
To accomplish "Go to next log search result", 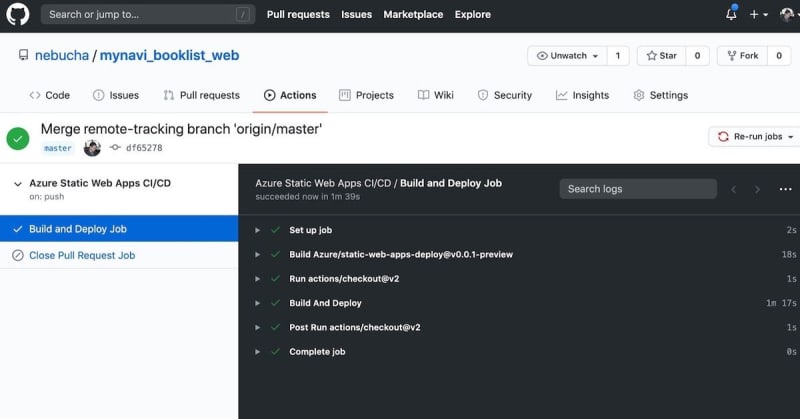I will click(757, 189).
